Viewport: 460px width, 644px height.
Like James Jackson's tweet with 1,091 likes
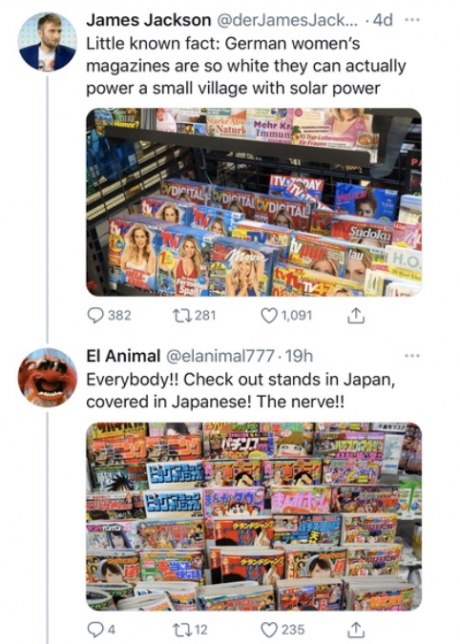pos(287,315)
